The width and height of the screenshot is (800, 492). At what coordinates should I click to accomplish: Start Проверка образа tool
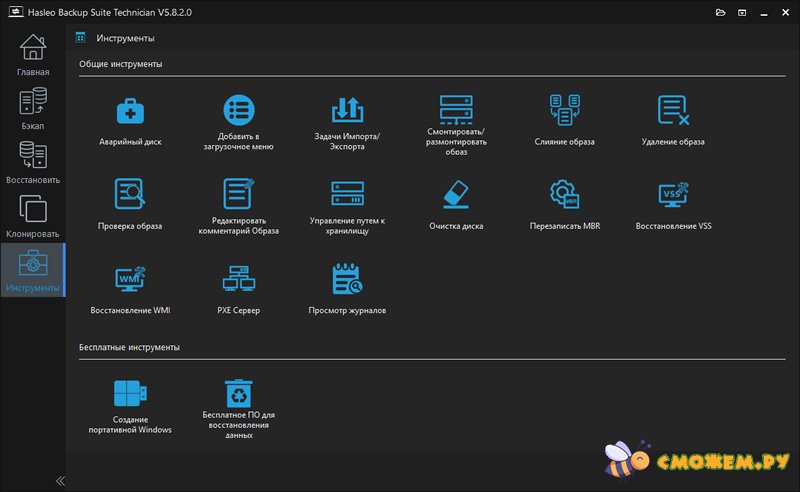(x=130, y=194)
